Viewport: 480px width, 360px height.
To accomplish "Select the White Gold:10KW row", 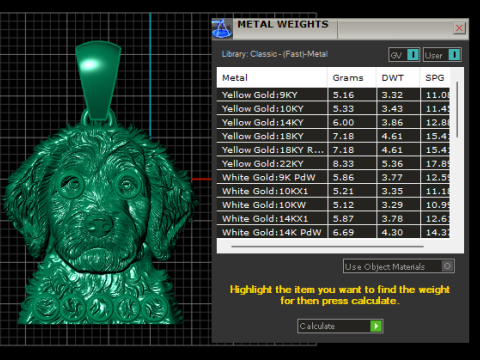I will click(x=333, y=205).
